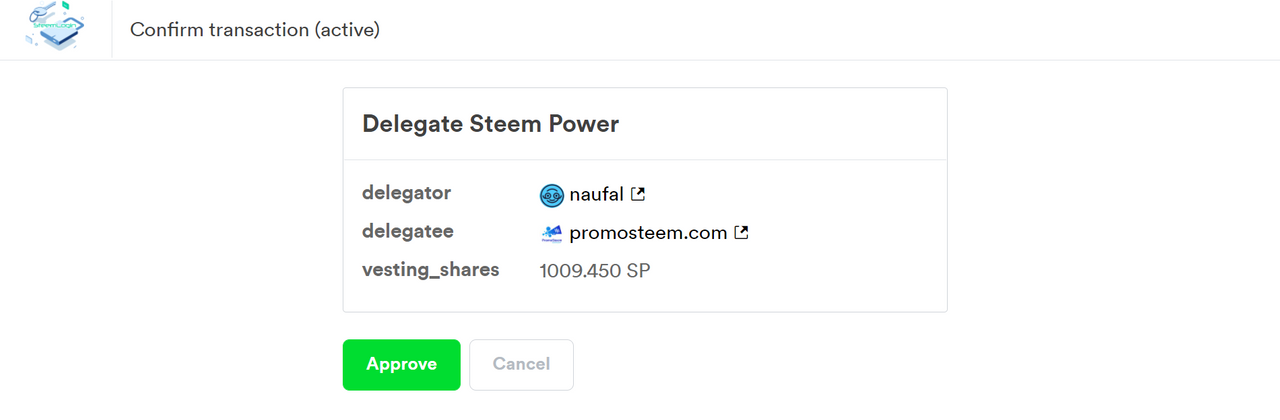This screenshot has width=1280, height=420.
Task: Click the delegatee field label
Action: pos(407,231)
